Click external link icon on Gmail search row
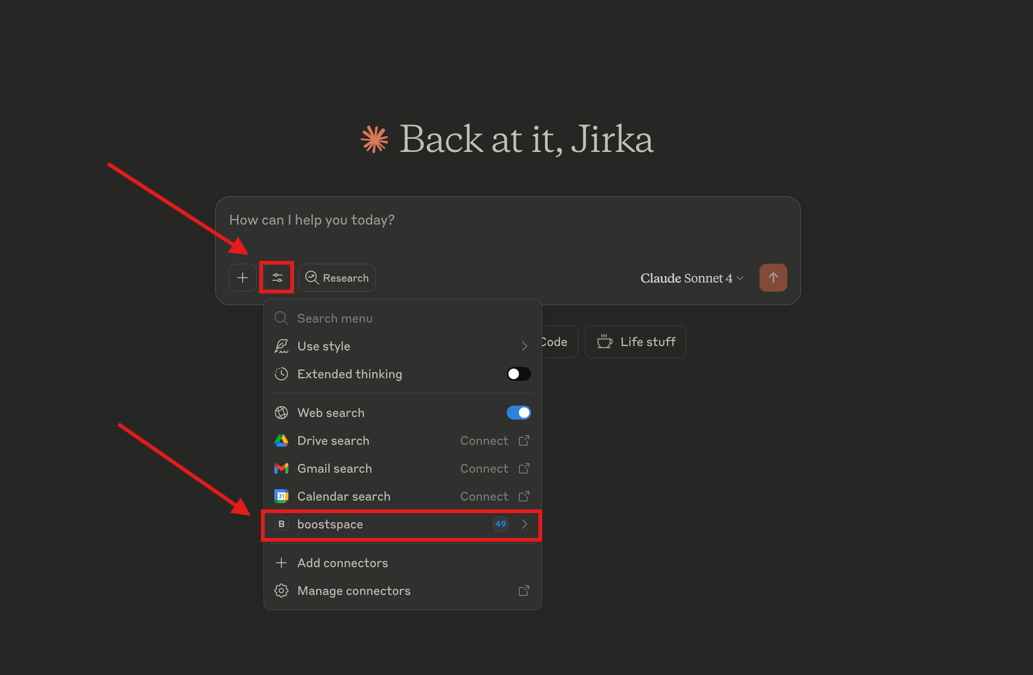Viewport: 1033px width, 675px height. coord(524,468)
